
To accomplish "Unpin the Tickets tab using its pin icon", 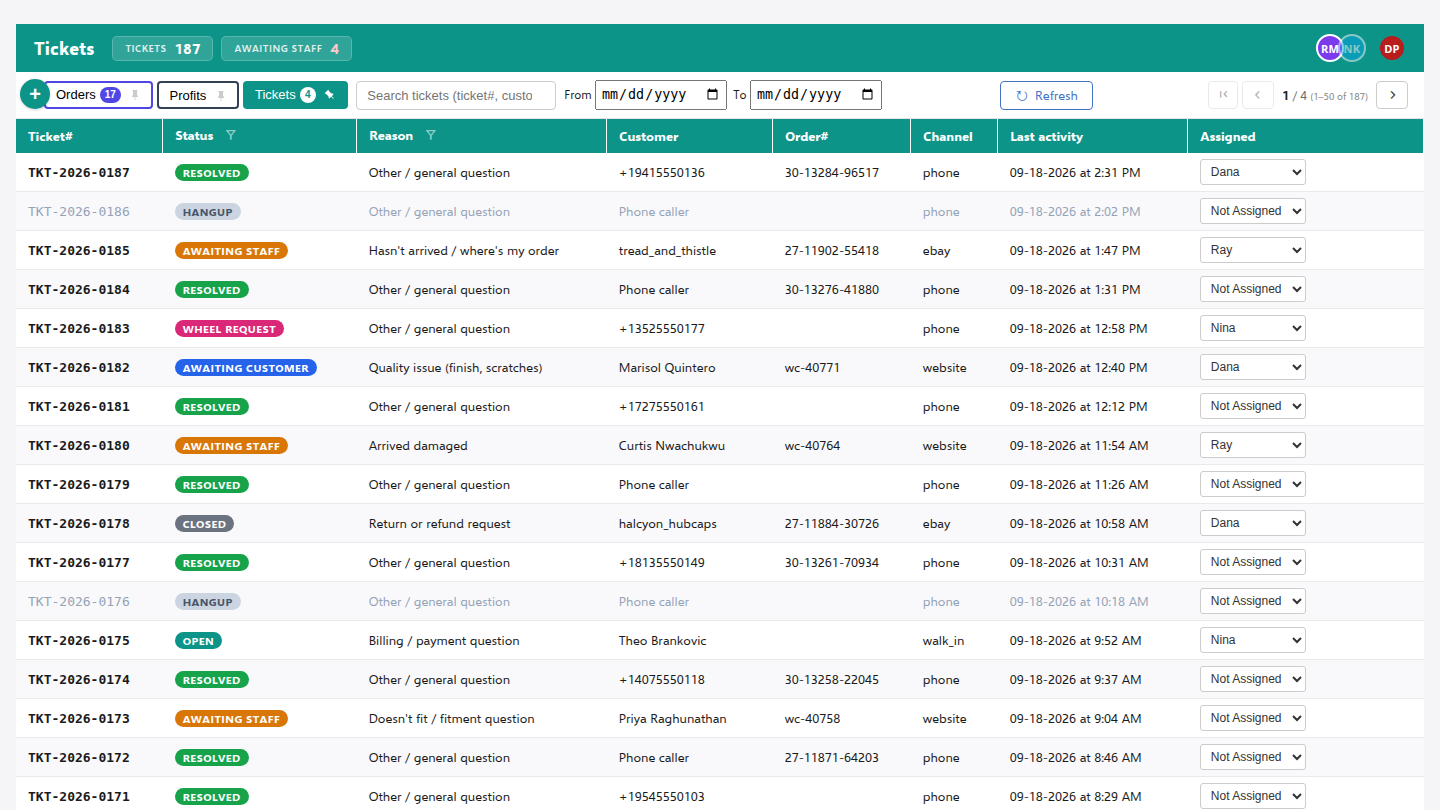I will click(330, 95).
